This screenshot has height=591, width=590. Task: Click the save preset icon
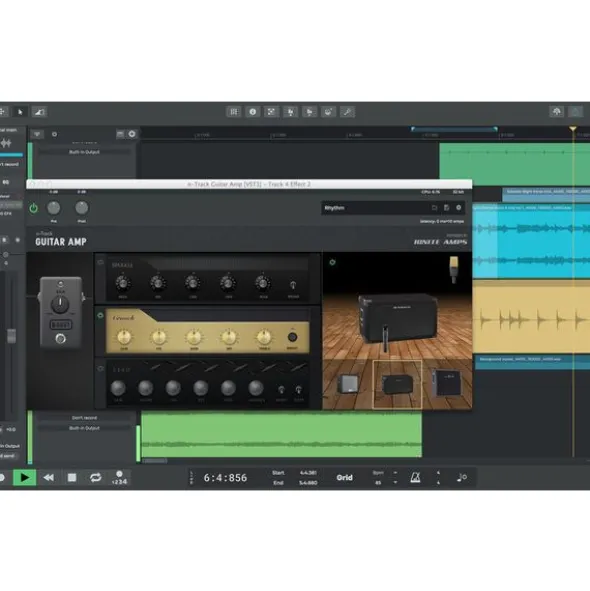coord(446,208)
